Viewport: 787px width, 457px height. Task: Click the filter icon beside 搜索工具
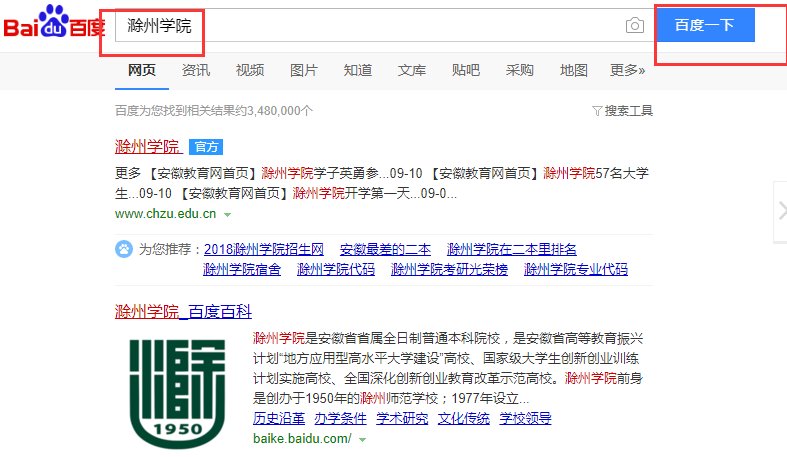click(597, 111)
